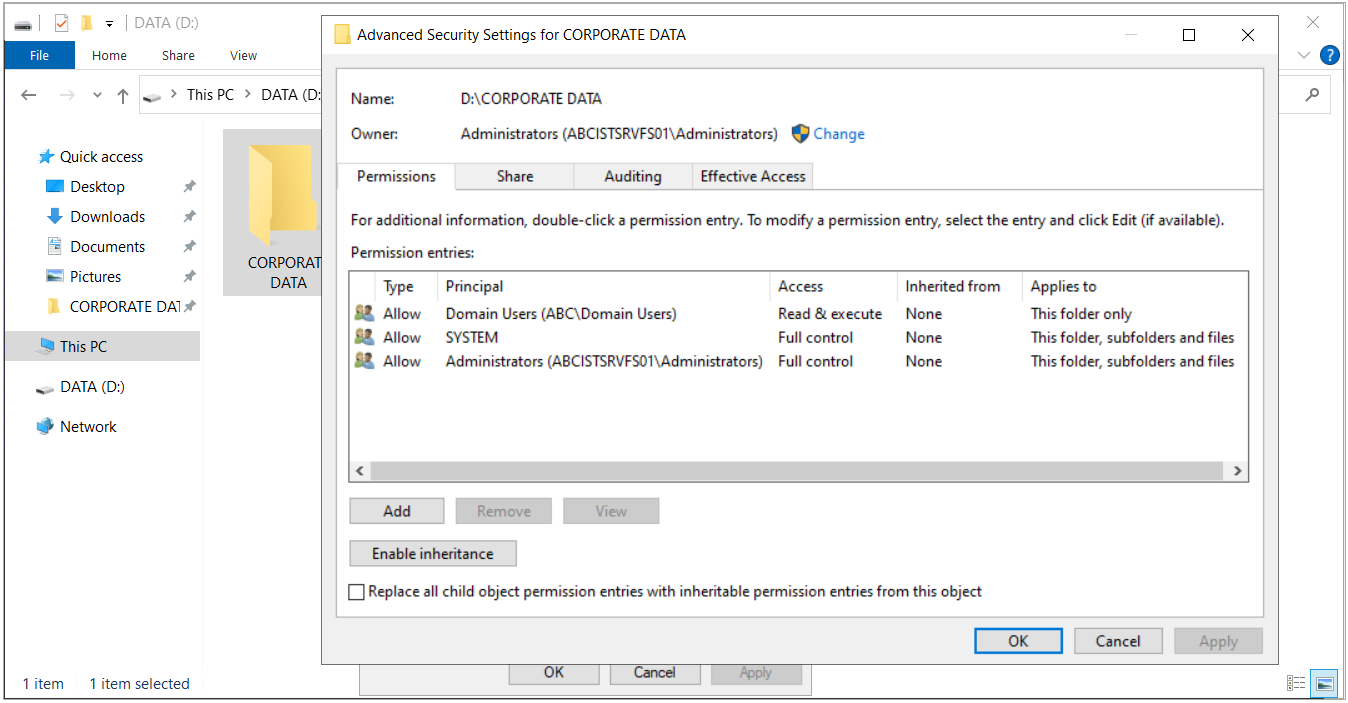Viewport: 1348px width, 703px height.
Task: Click the Change owner link
Action: tap(839, 134)
